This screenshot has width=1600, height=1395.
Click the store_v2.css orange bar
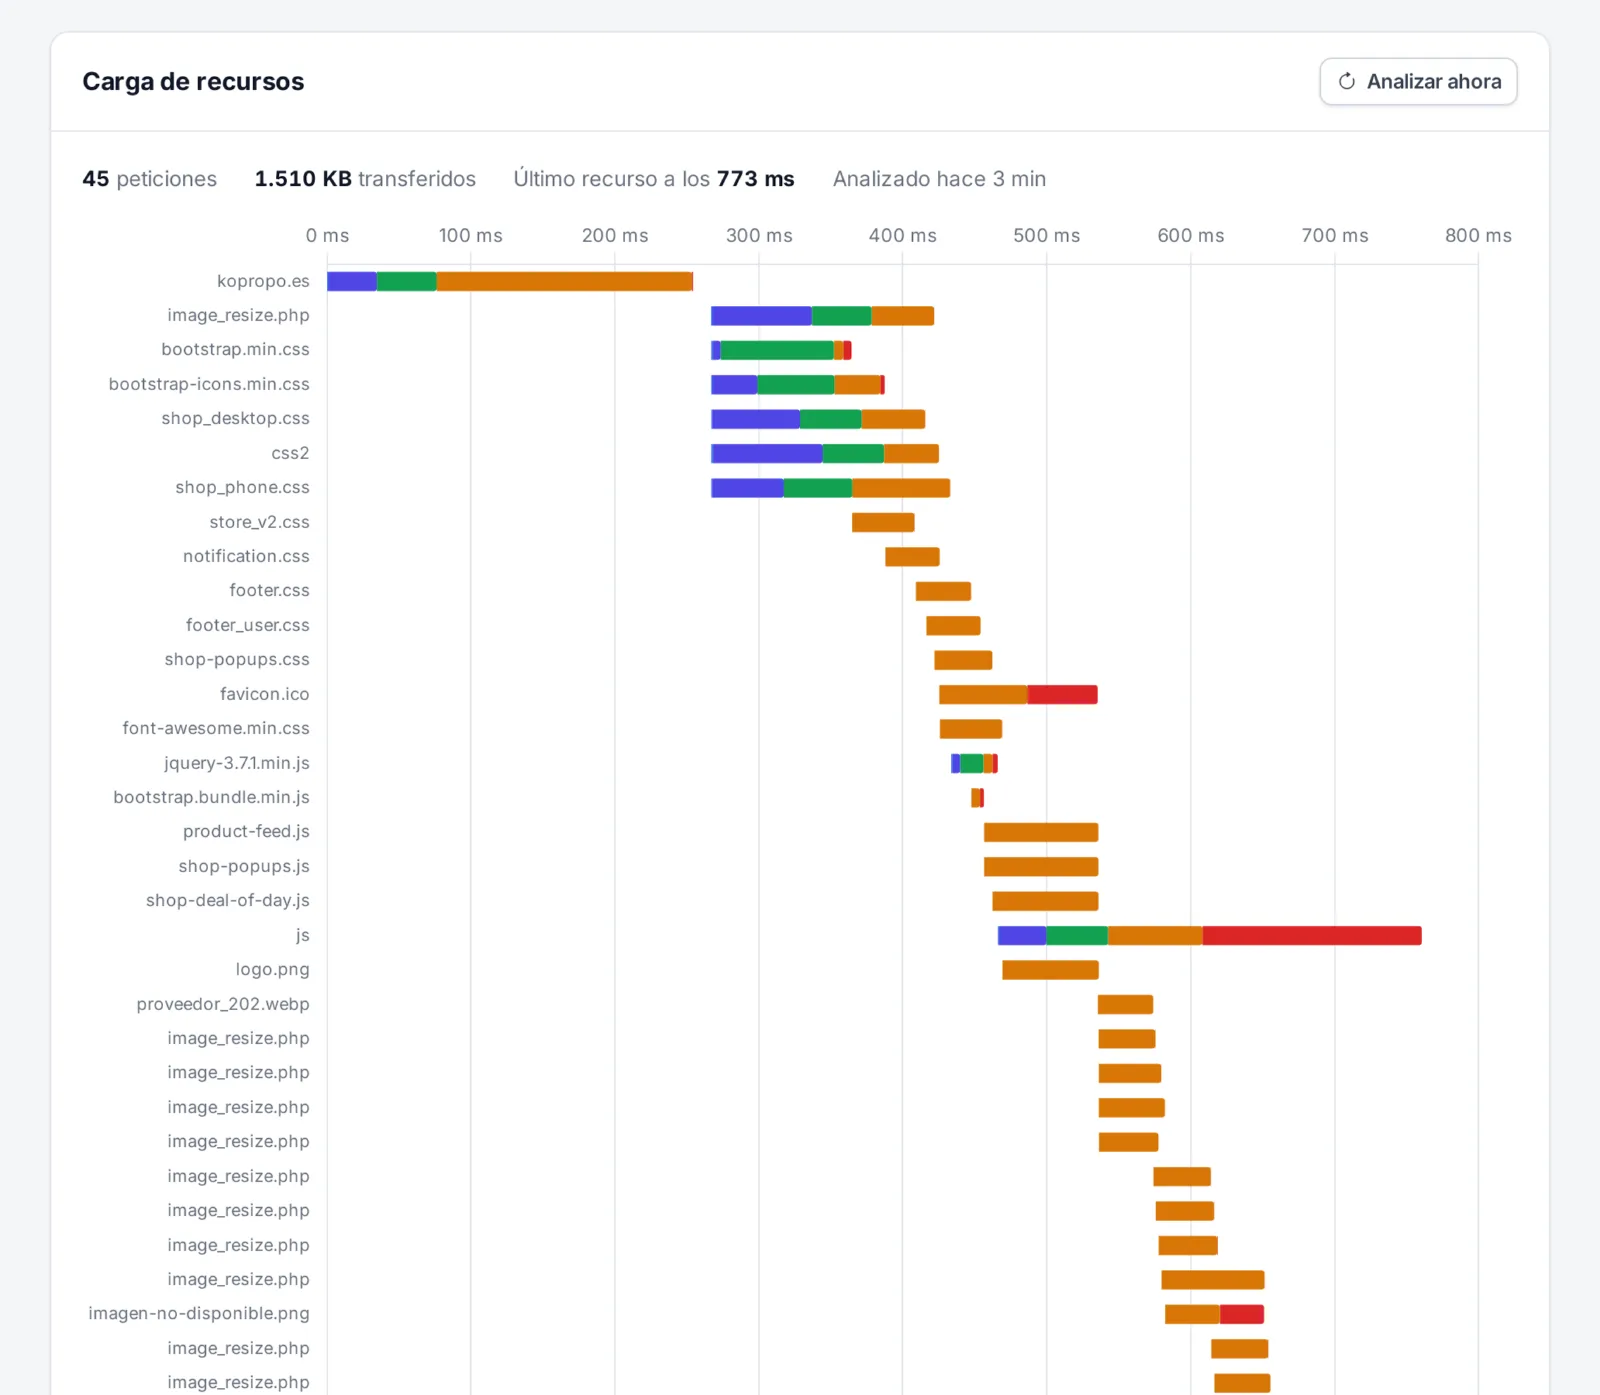(883, 522)
